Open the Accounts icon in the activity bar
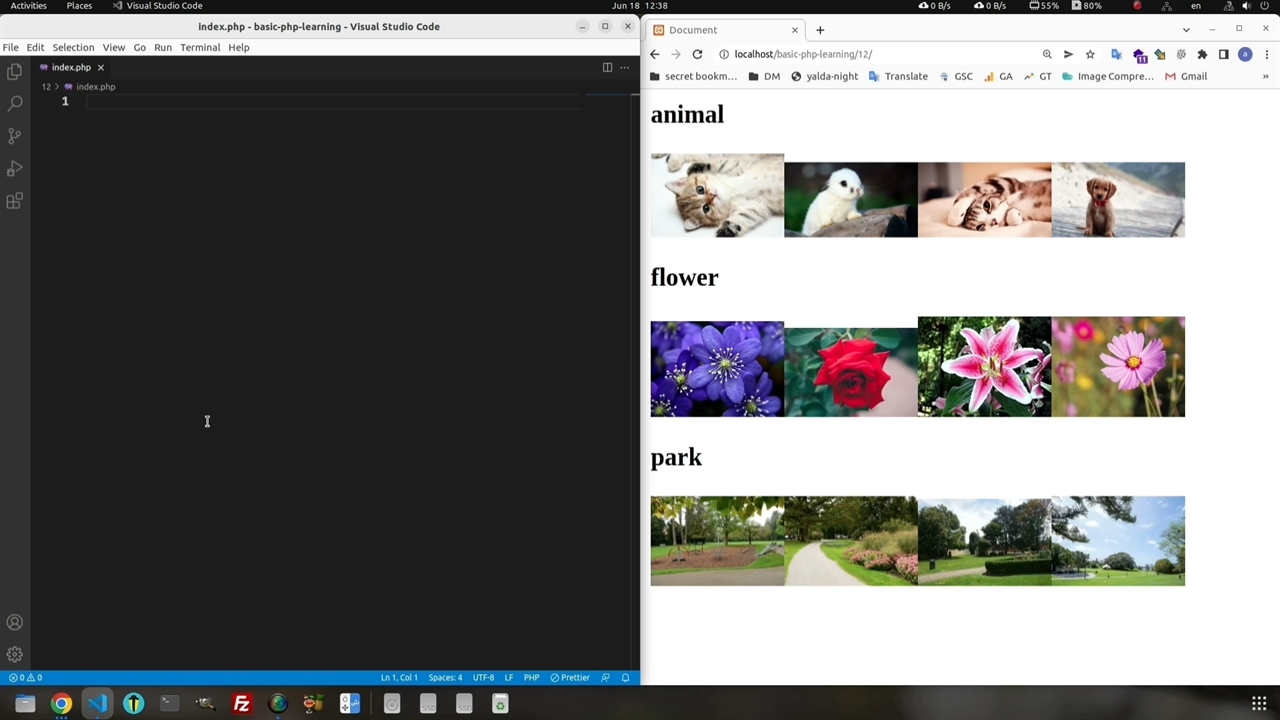This screenshot has width=1280, height=720. click(x=14, y=622)
